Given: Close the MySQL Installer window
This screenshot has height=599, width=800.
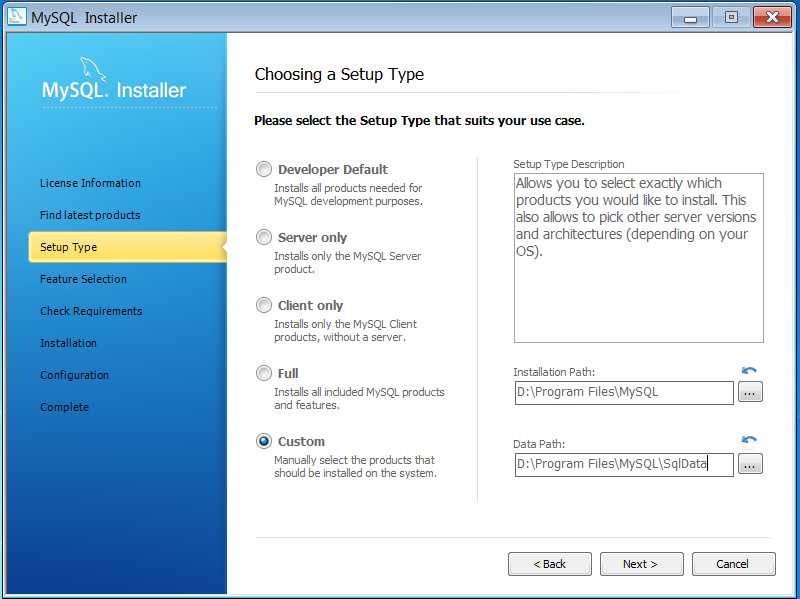Looking at the screenshot, I should (x=772, y=17).
